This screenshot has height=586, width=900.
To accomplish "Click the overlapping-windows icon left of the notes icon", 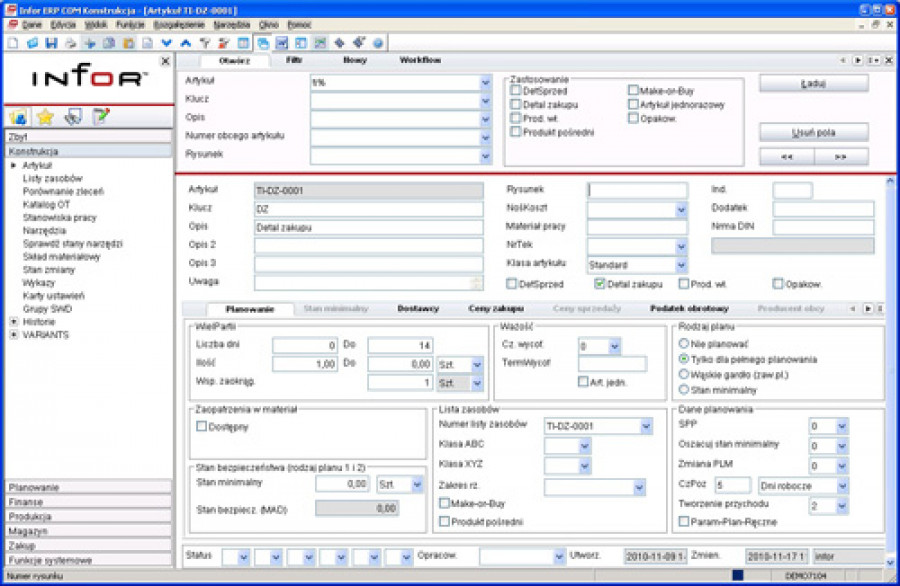I will [73, 117].
